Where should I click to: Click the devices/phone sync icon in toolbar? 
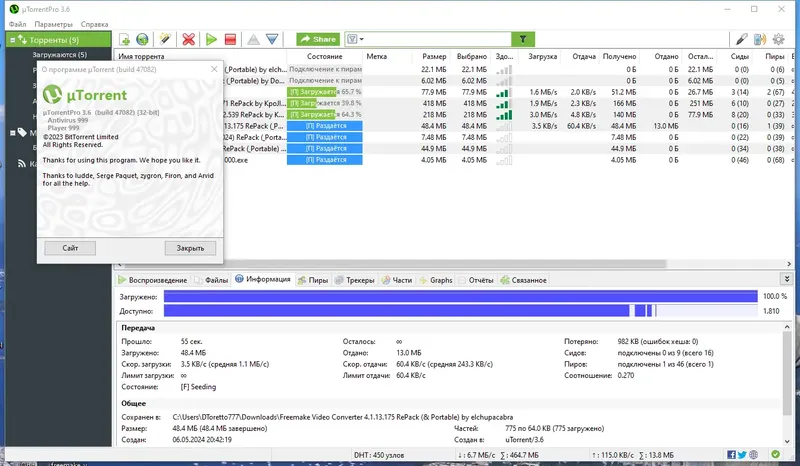point(760,39)
